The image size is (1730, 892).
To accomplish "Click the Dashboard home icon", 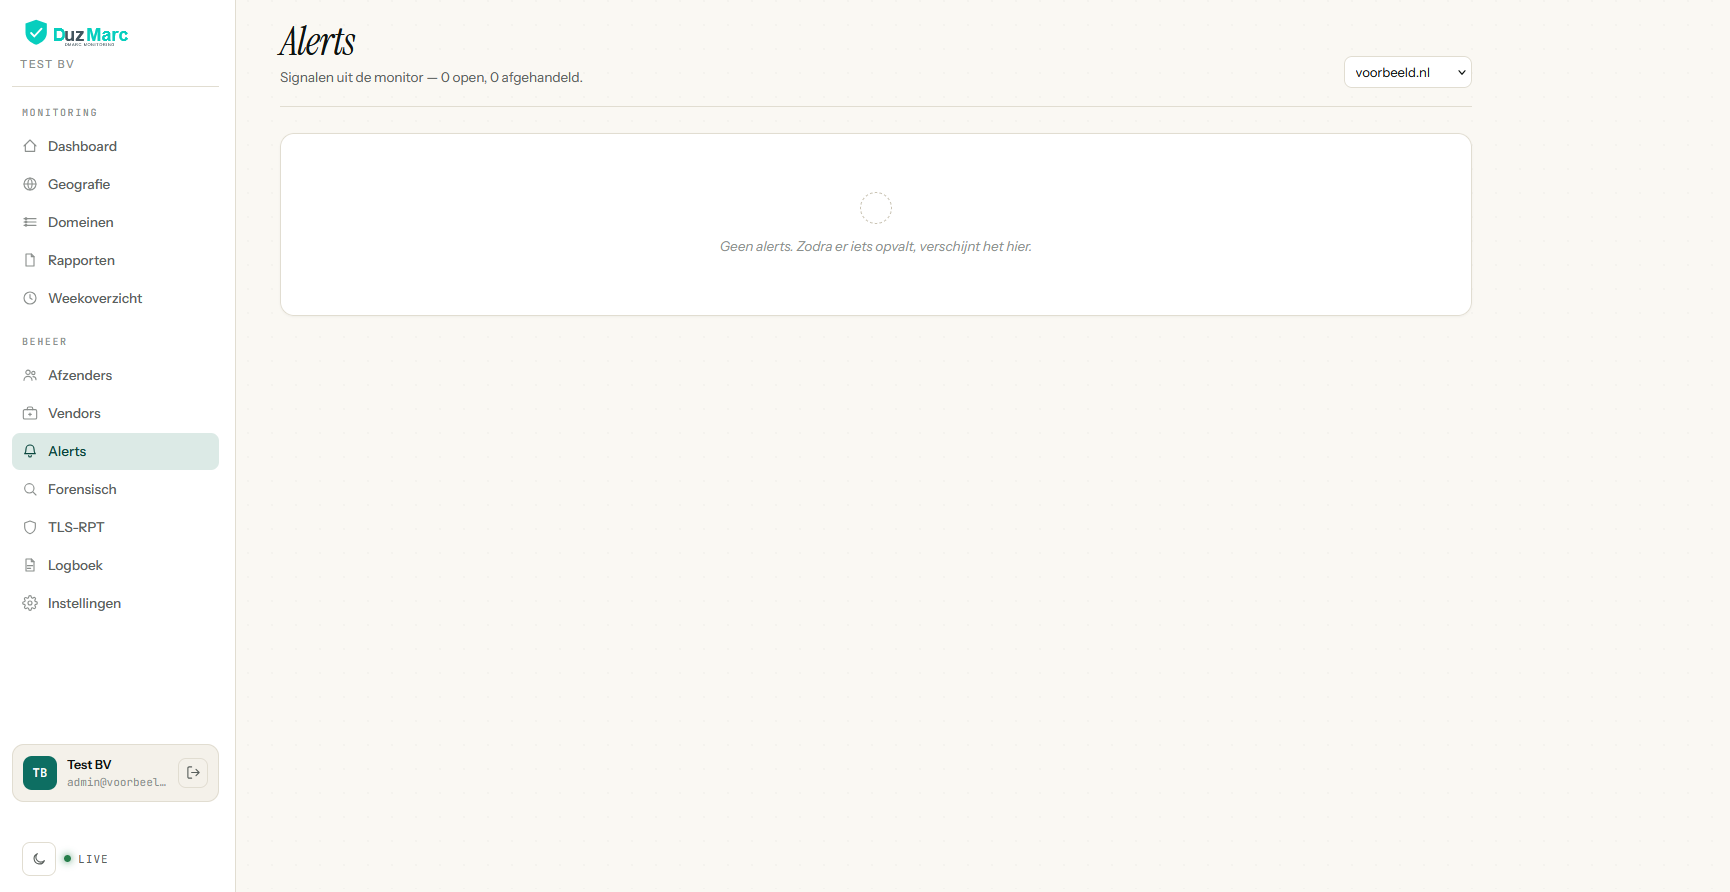I will click(x=30, y=146).
